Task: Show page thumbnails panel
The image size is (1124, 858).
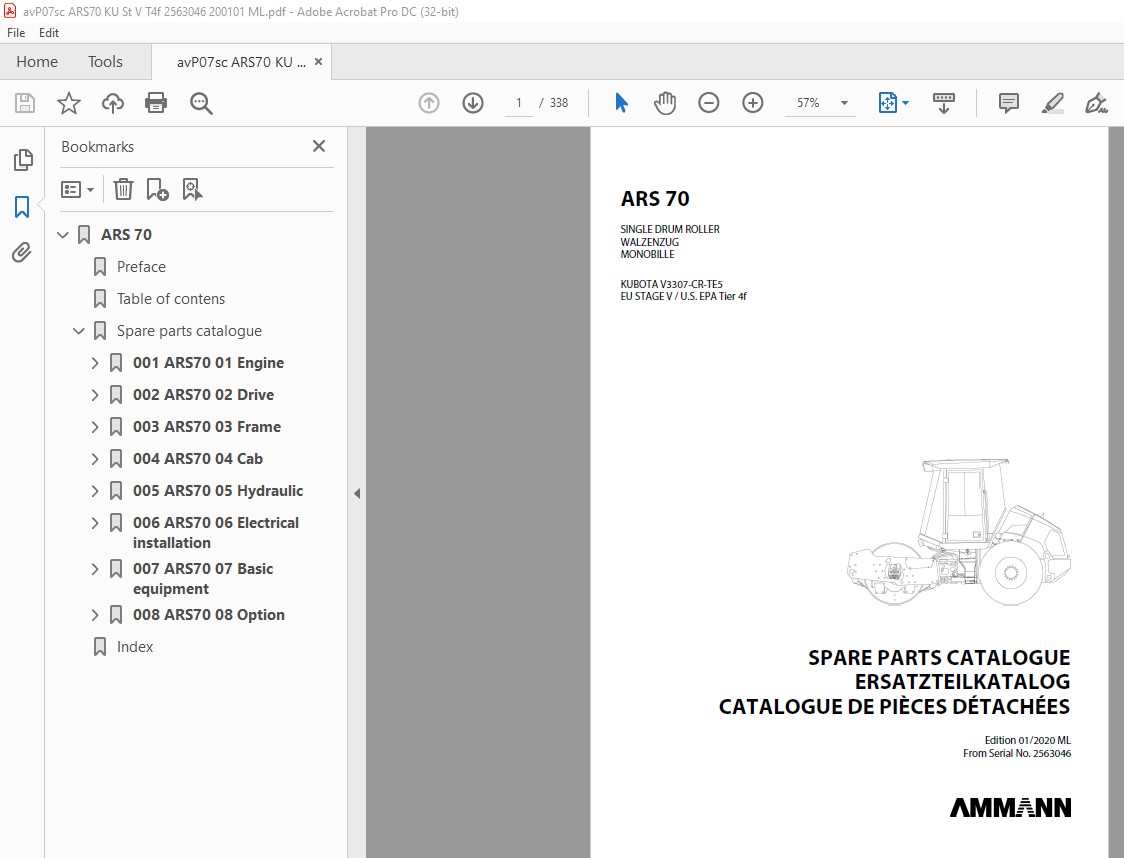Action: (x=23, y=160)
